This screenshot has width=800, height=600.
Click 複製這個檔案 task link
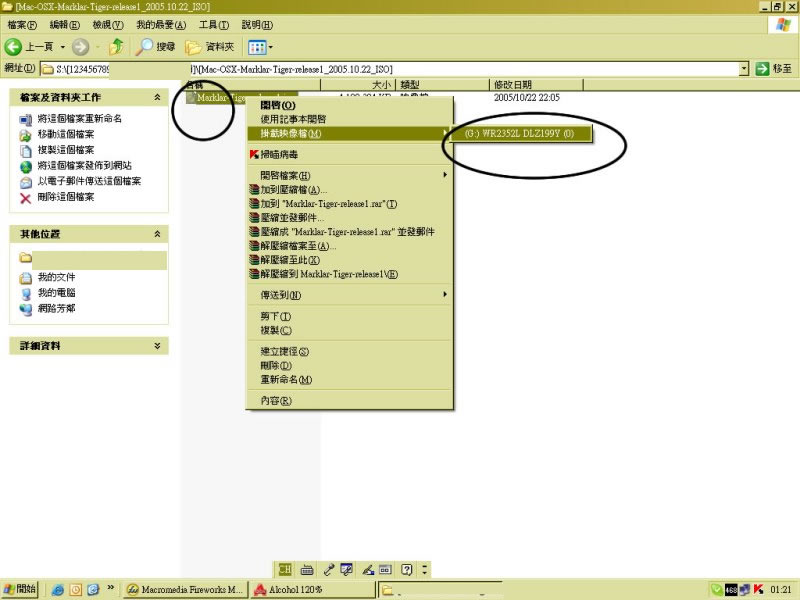click(66, 150)
